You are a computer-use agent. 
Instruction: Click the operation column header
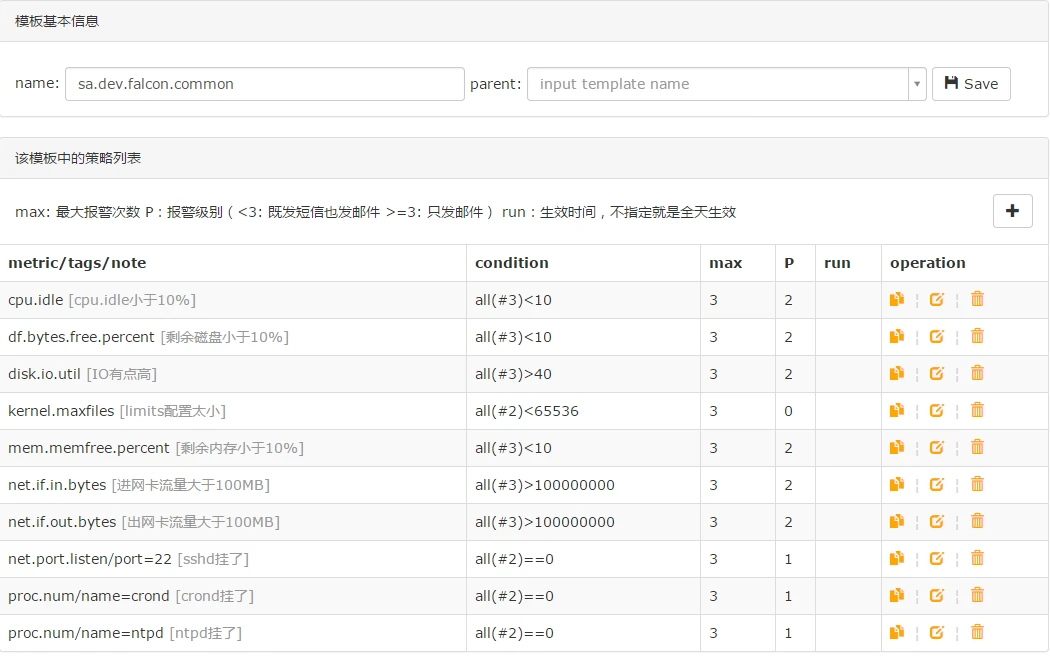pyautogui.click(x=927, y=263)
